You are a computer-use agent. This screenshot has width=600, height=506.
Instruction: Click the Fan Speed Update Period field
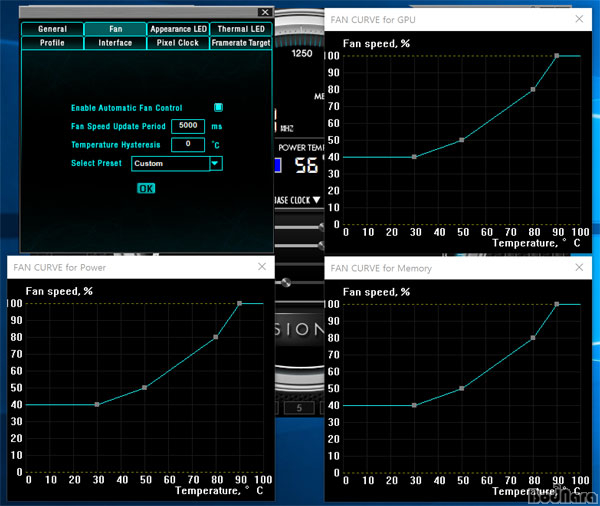coord(188,126)
